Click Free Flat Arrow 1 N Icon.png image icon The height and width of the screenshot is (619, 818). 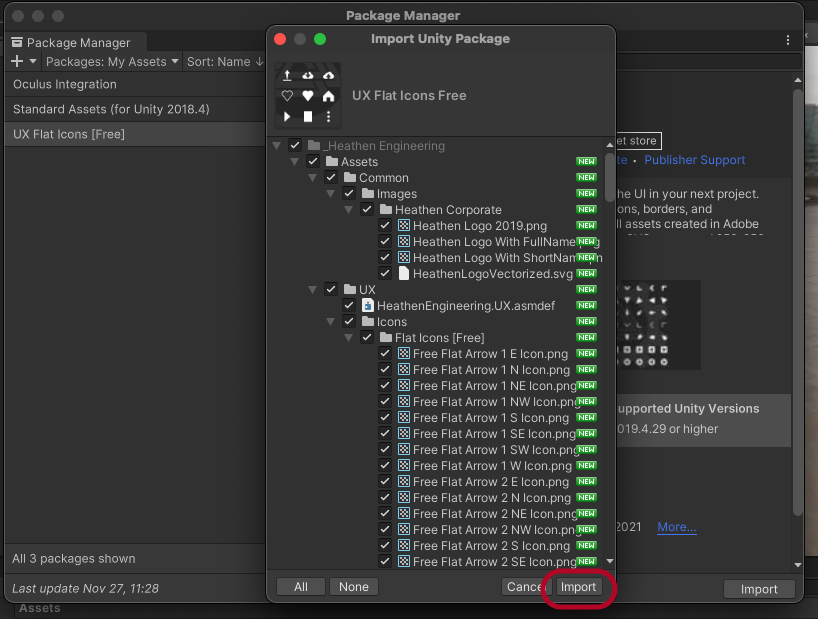(x=404, y=369)
